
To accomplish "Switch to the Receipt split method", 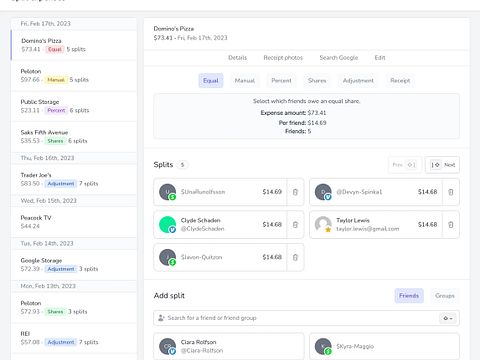I will [x=400, y=81].
